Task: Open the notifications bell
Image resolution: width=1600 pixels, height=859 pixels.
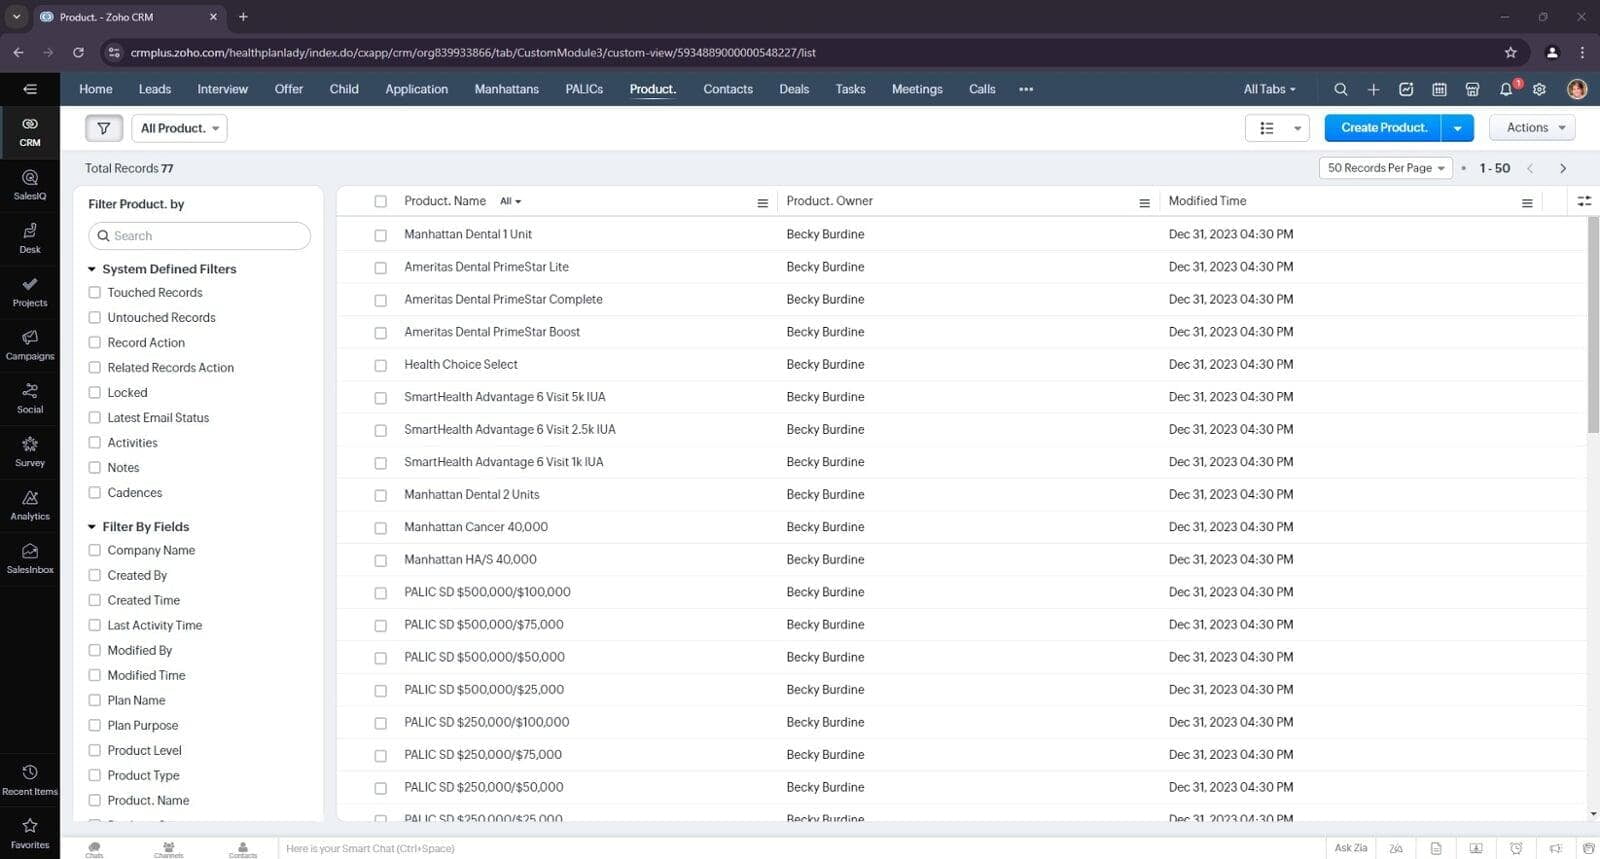Action: pos(1506,89)
